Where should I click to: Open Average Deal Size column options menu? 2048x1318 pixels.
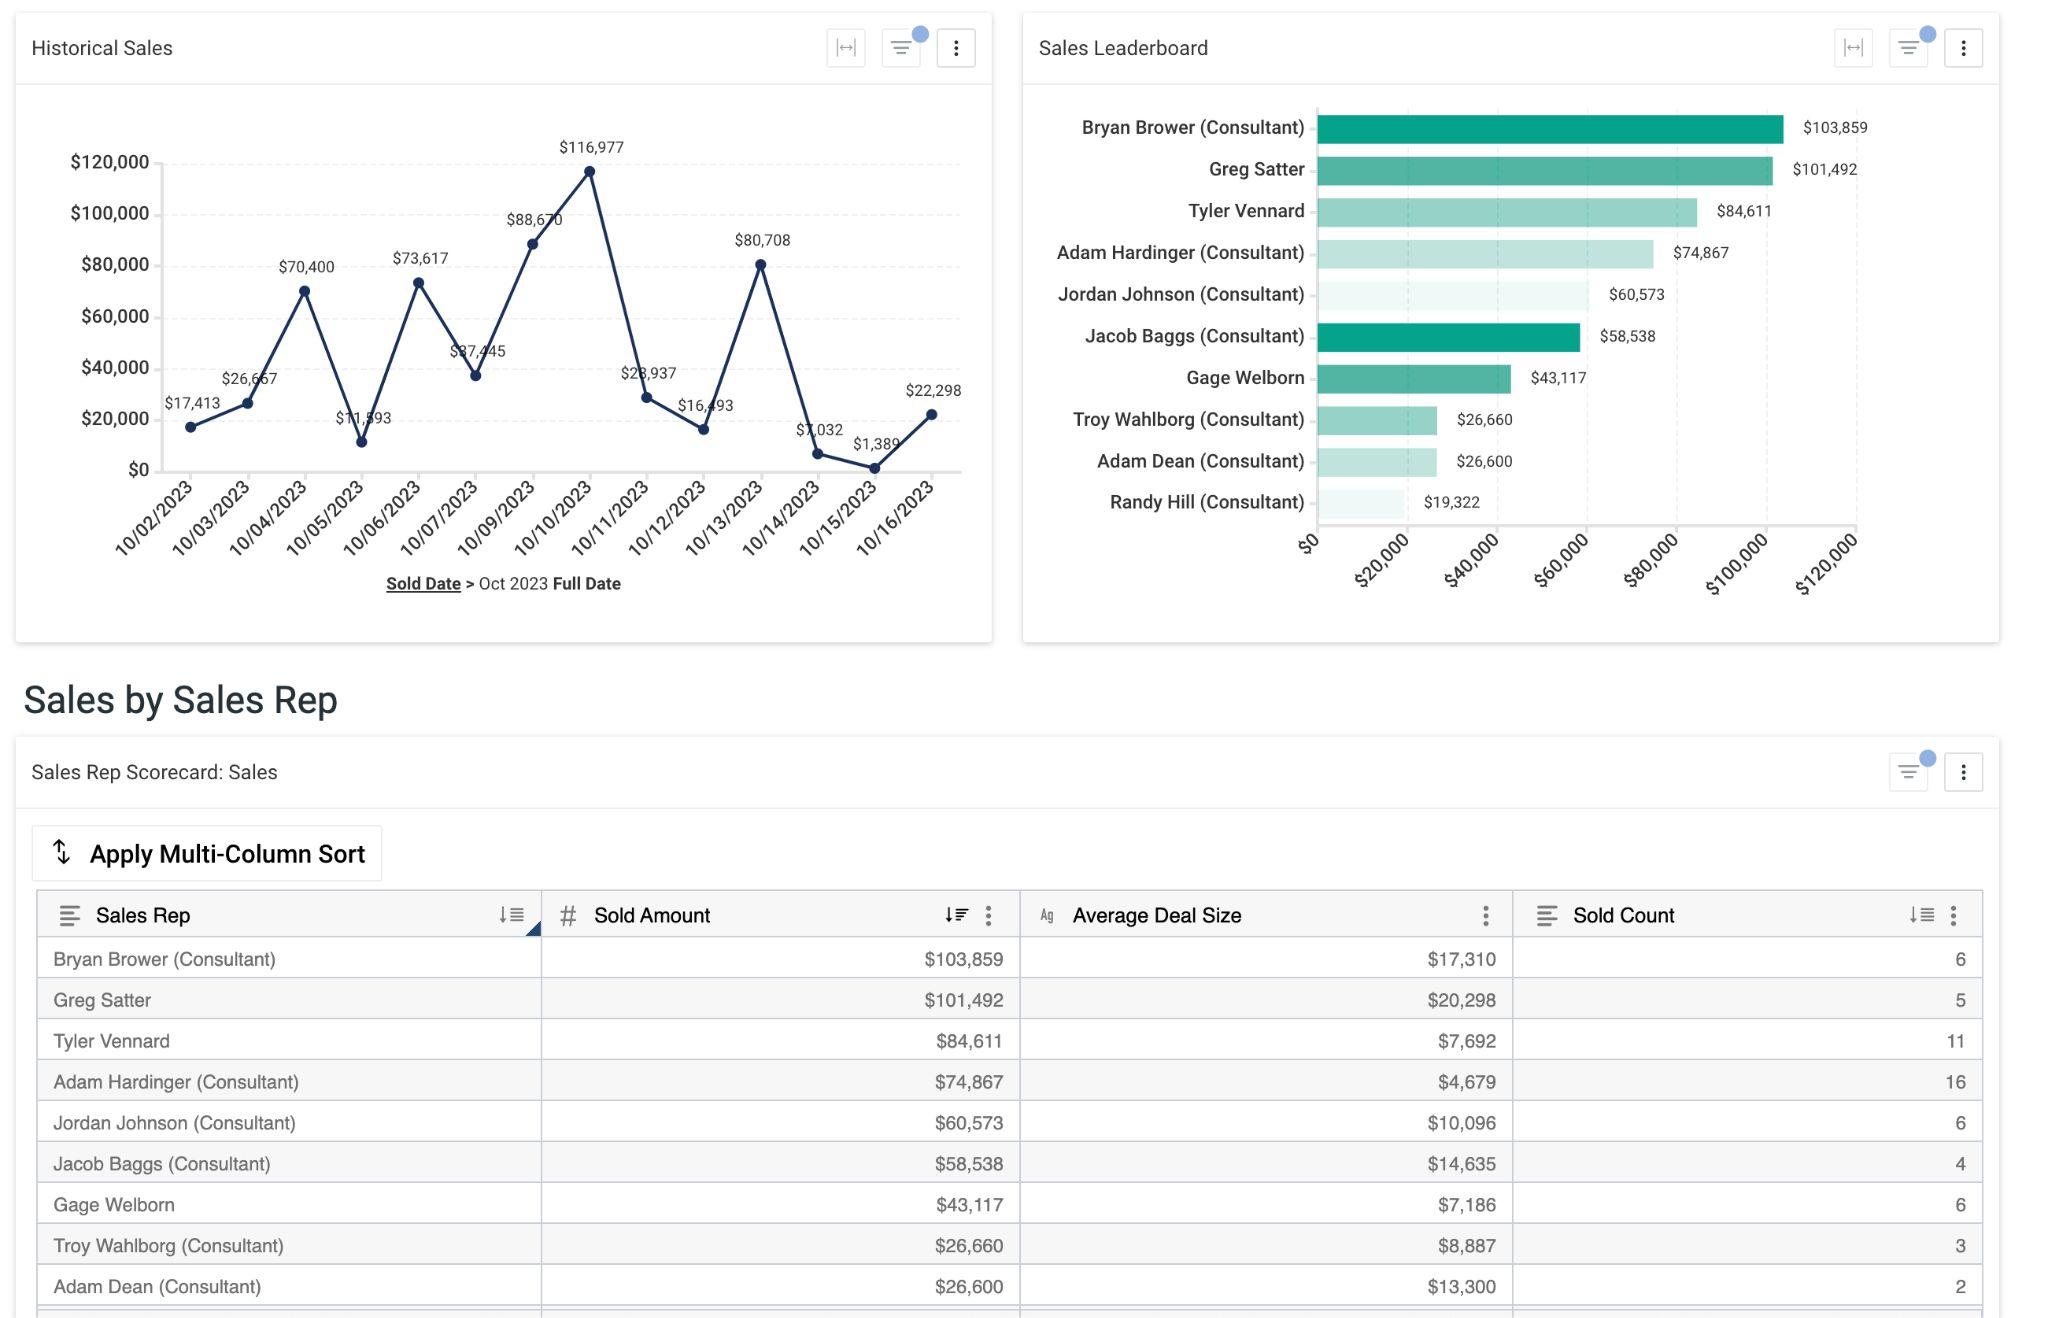pos(1485,915)
